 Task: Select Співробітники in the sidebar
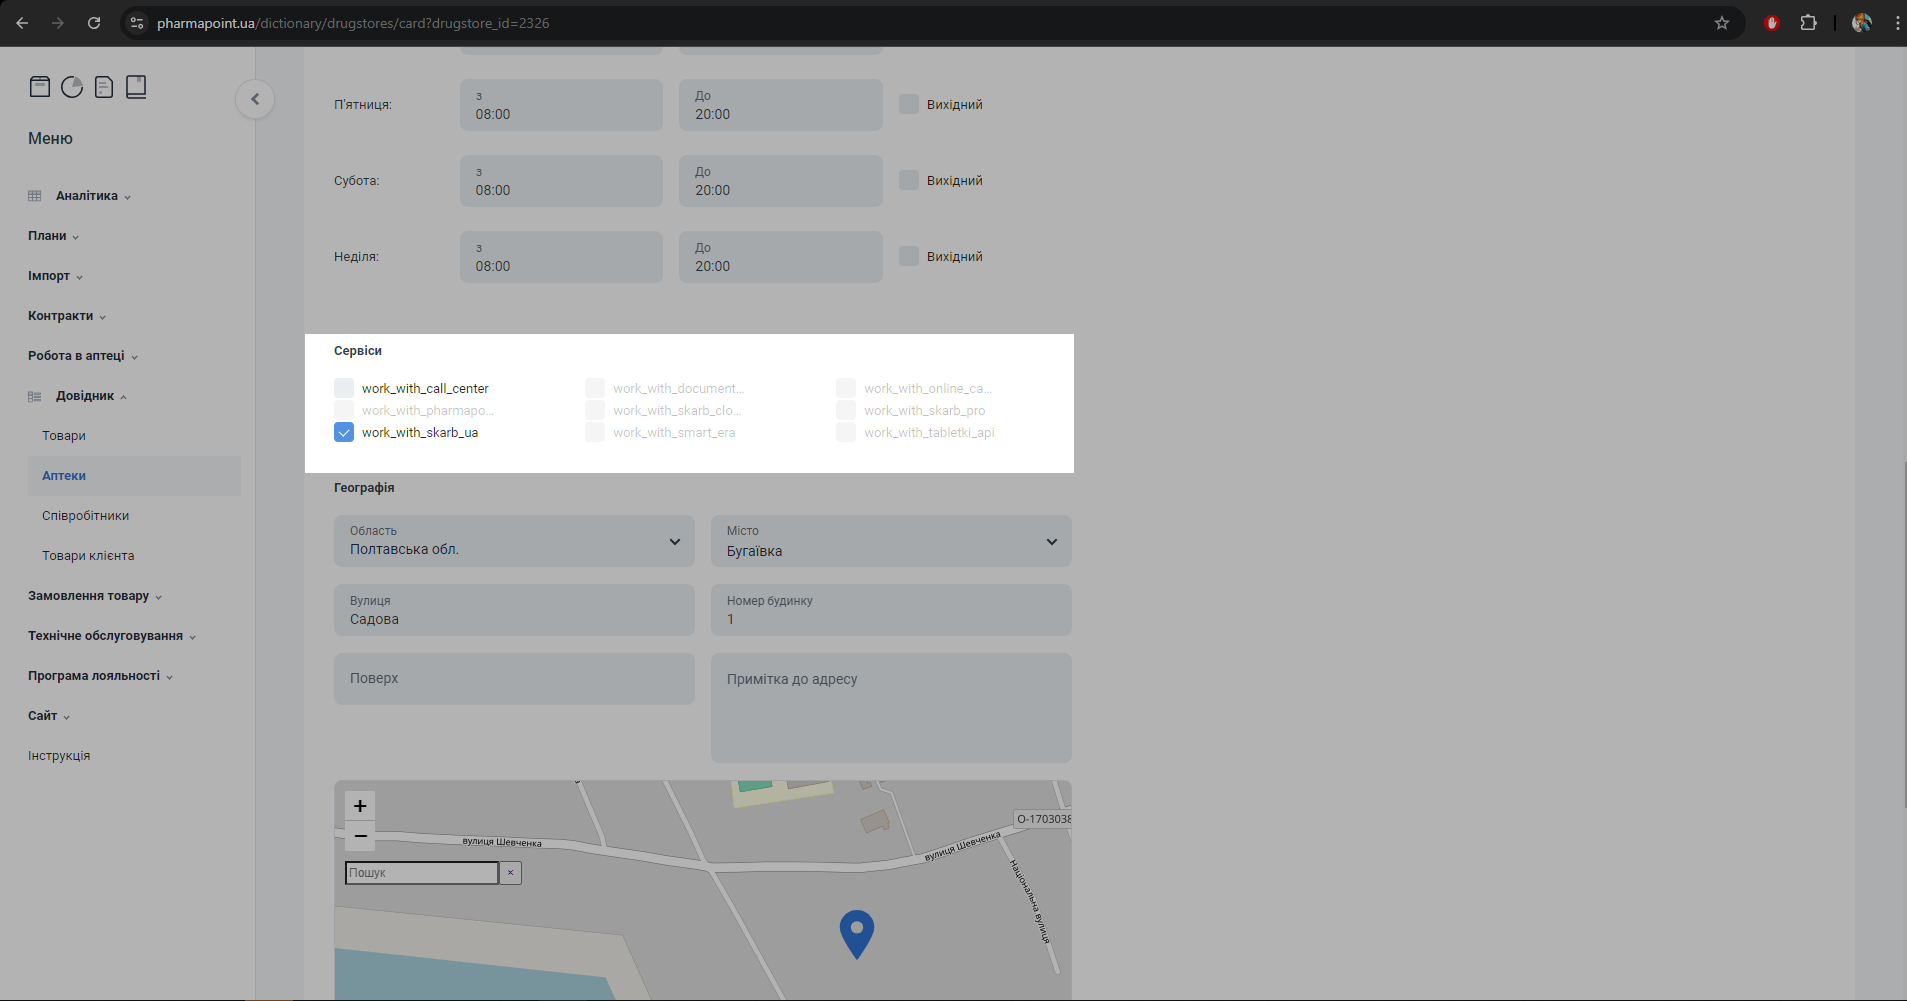pos(86,516)
